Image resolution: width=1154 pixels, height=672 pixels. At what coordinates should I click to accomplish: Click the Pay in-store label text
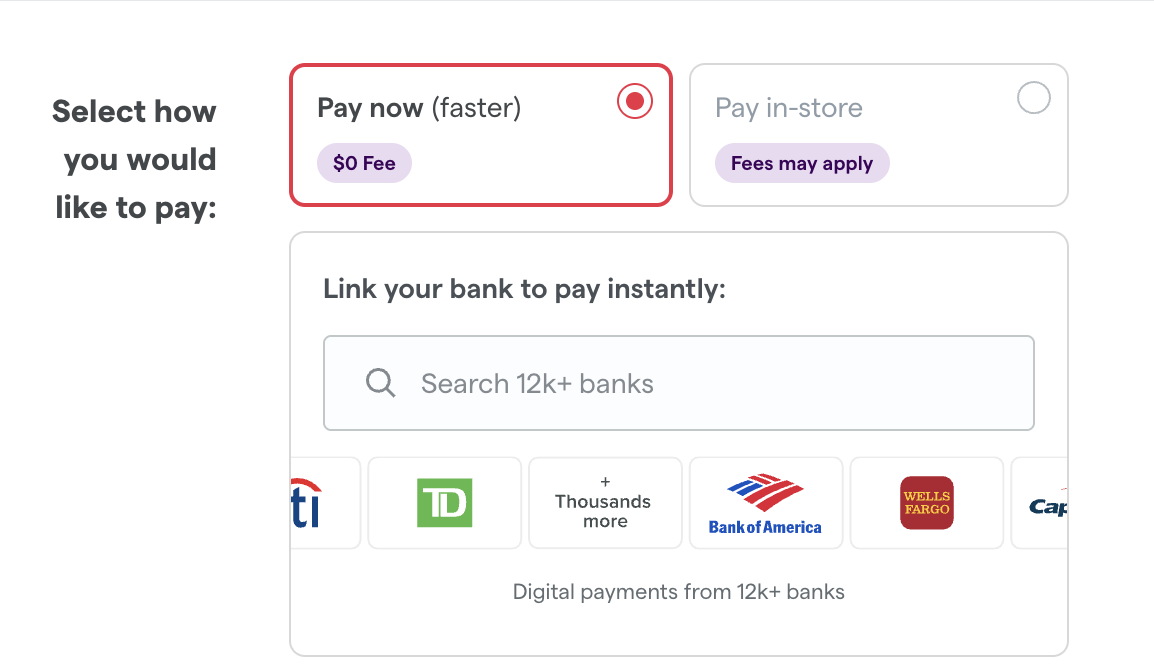click(789, 108)
